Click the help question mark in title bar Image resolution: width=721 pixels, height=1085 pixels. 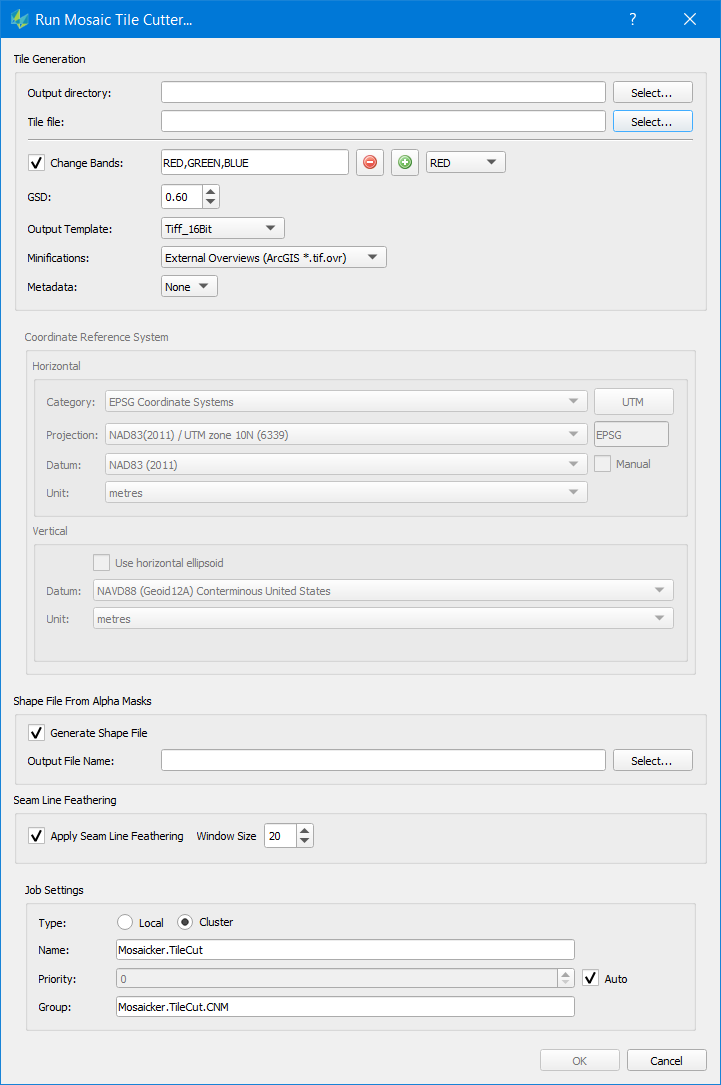[x=632, y=20]
